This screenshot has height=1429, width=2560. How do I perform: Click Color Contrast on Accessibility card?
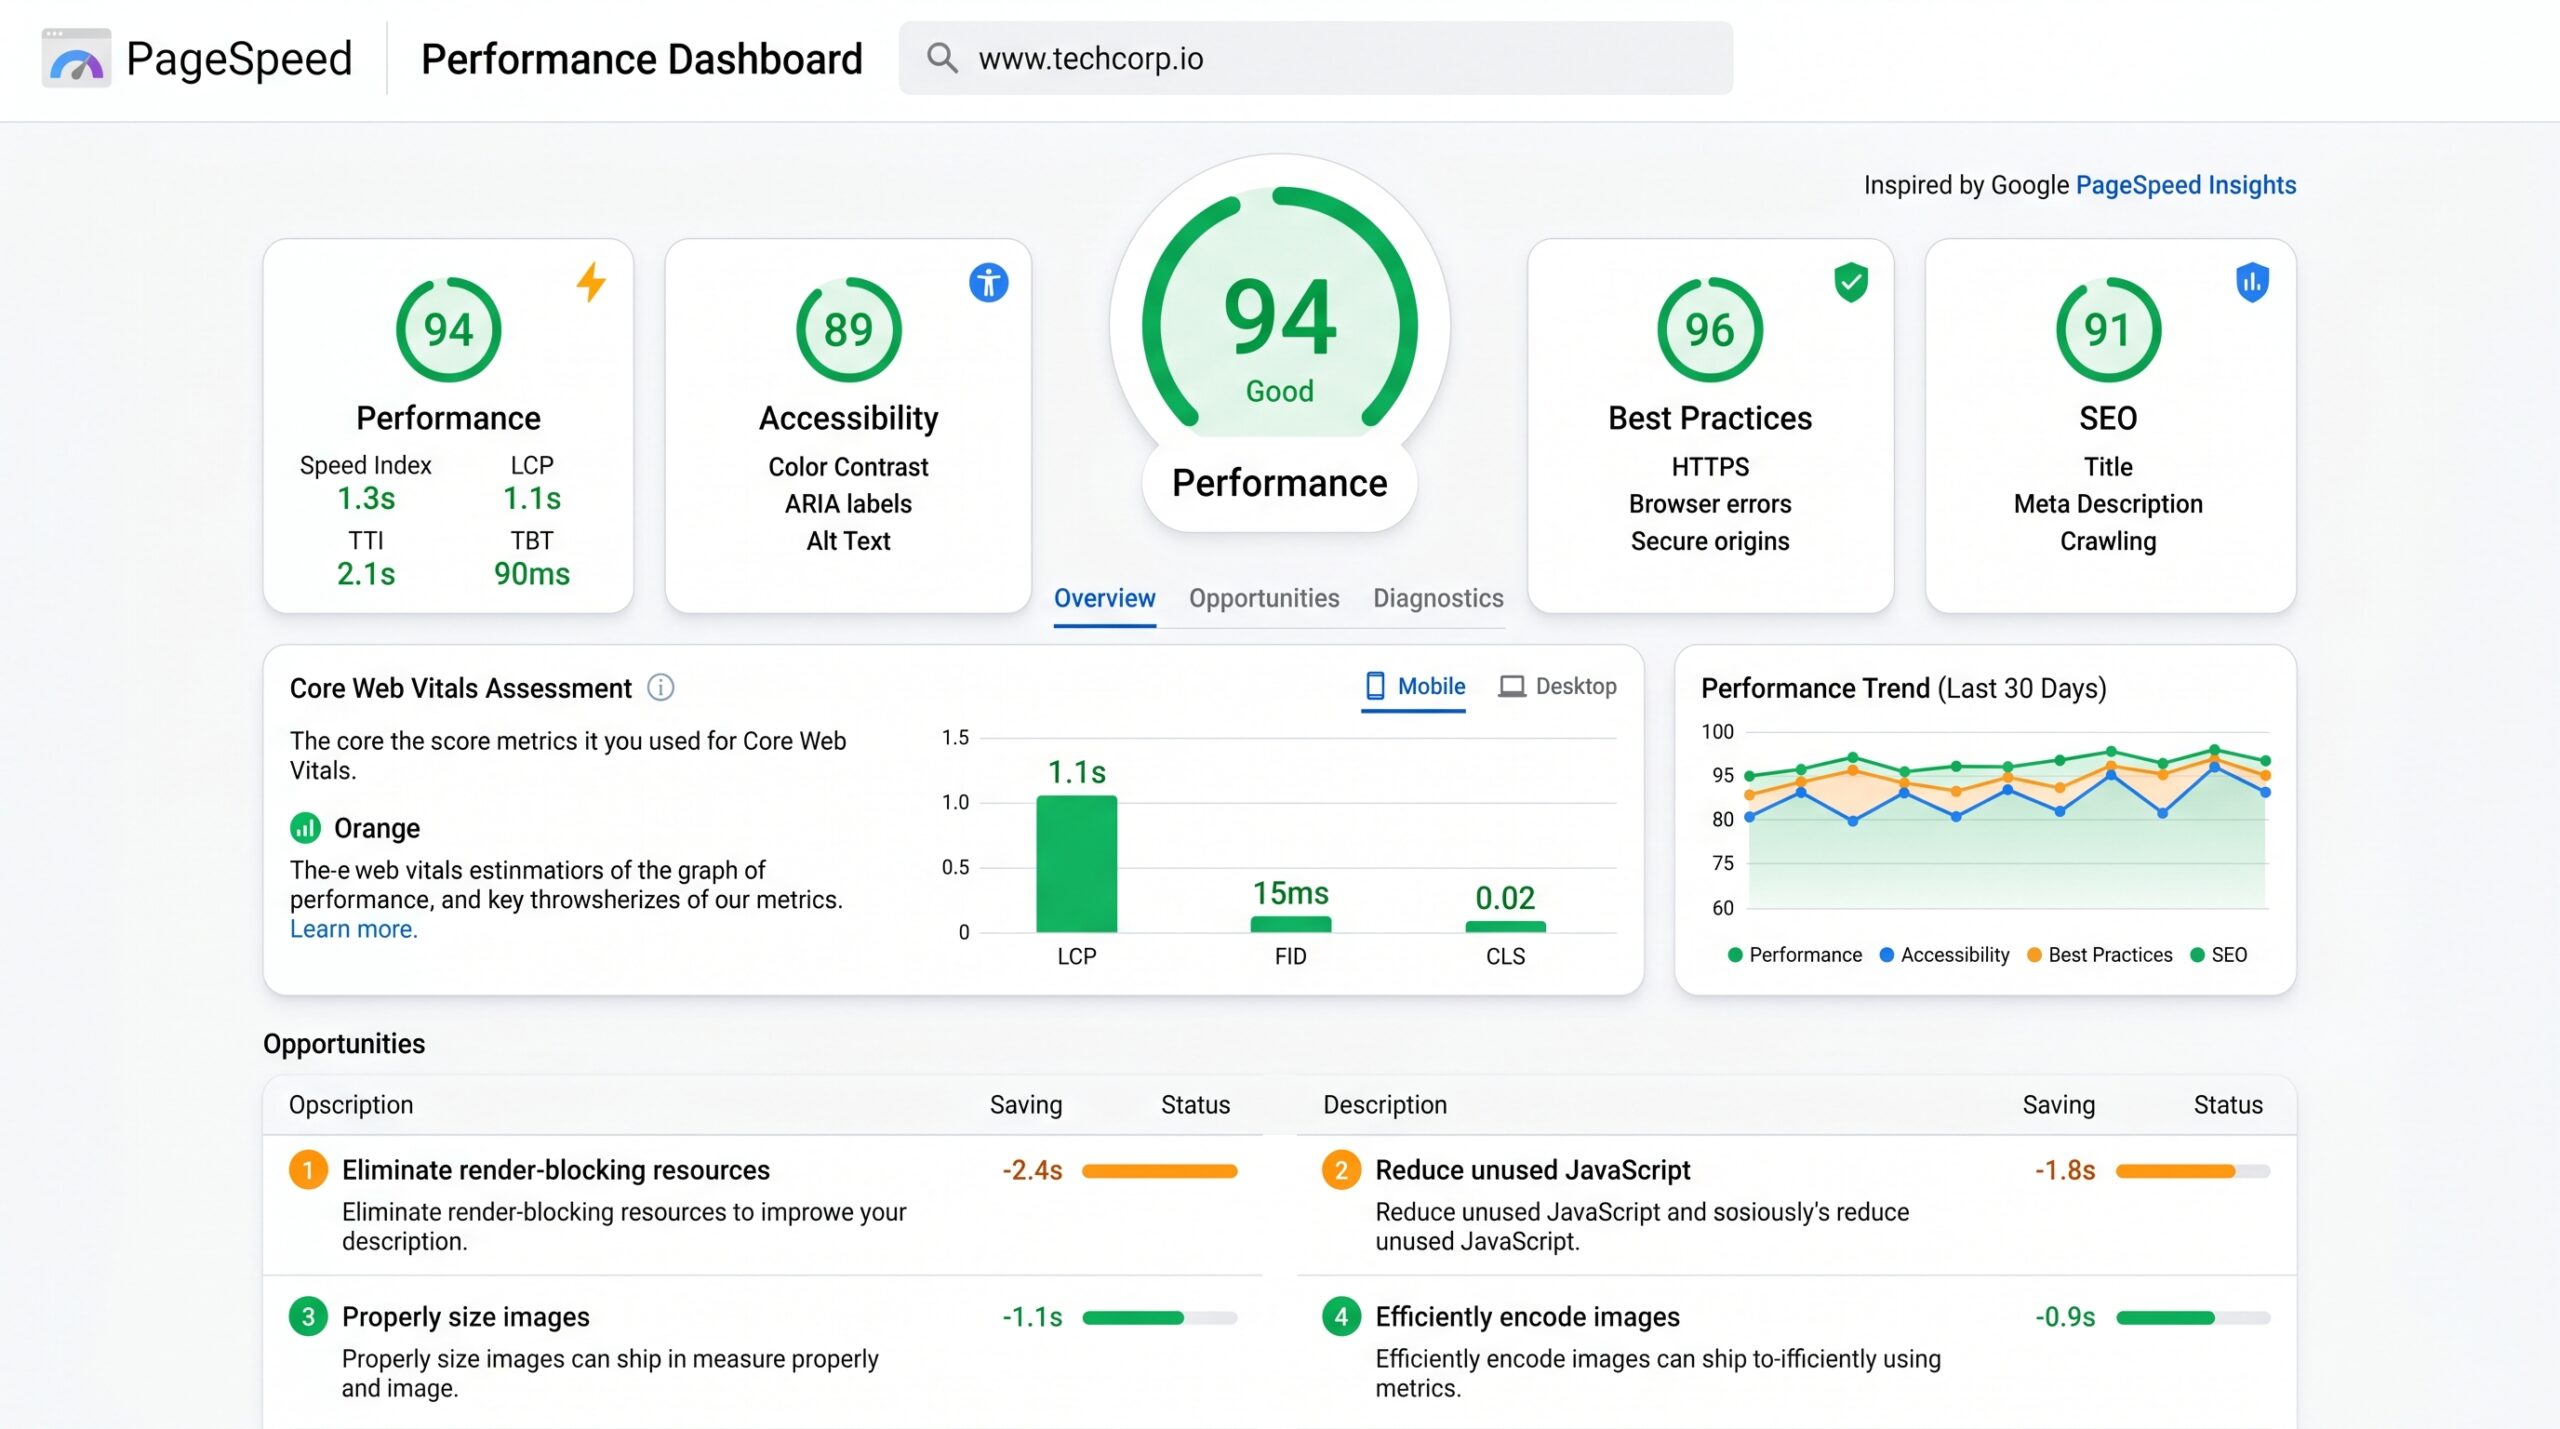click(848, 467)
